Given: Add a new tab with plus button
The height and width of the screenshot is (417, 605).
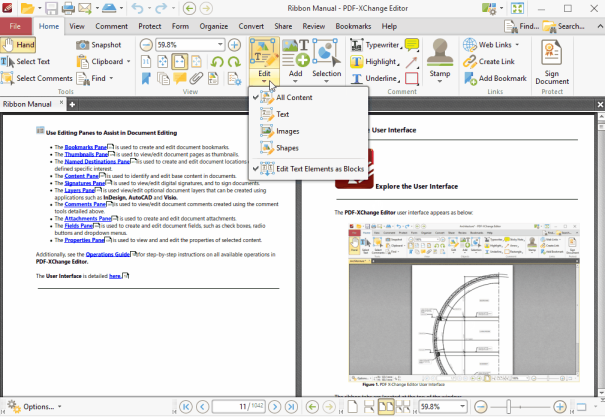Looking at the screenshot, I should tap(72, 104).
